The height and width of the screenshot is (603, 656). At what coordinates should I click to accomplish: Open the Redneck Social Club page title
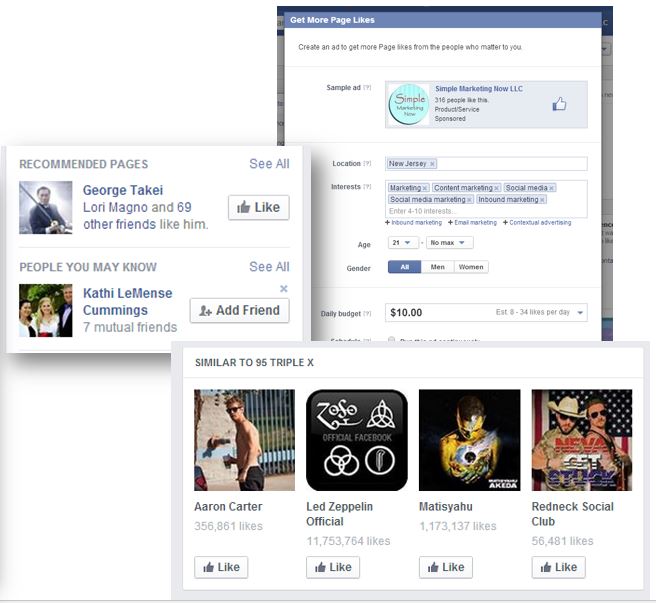[x=572, y=514]
